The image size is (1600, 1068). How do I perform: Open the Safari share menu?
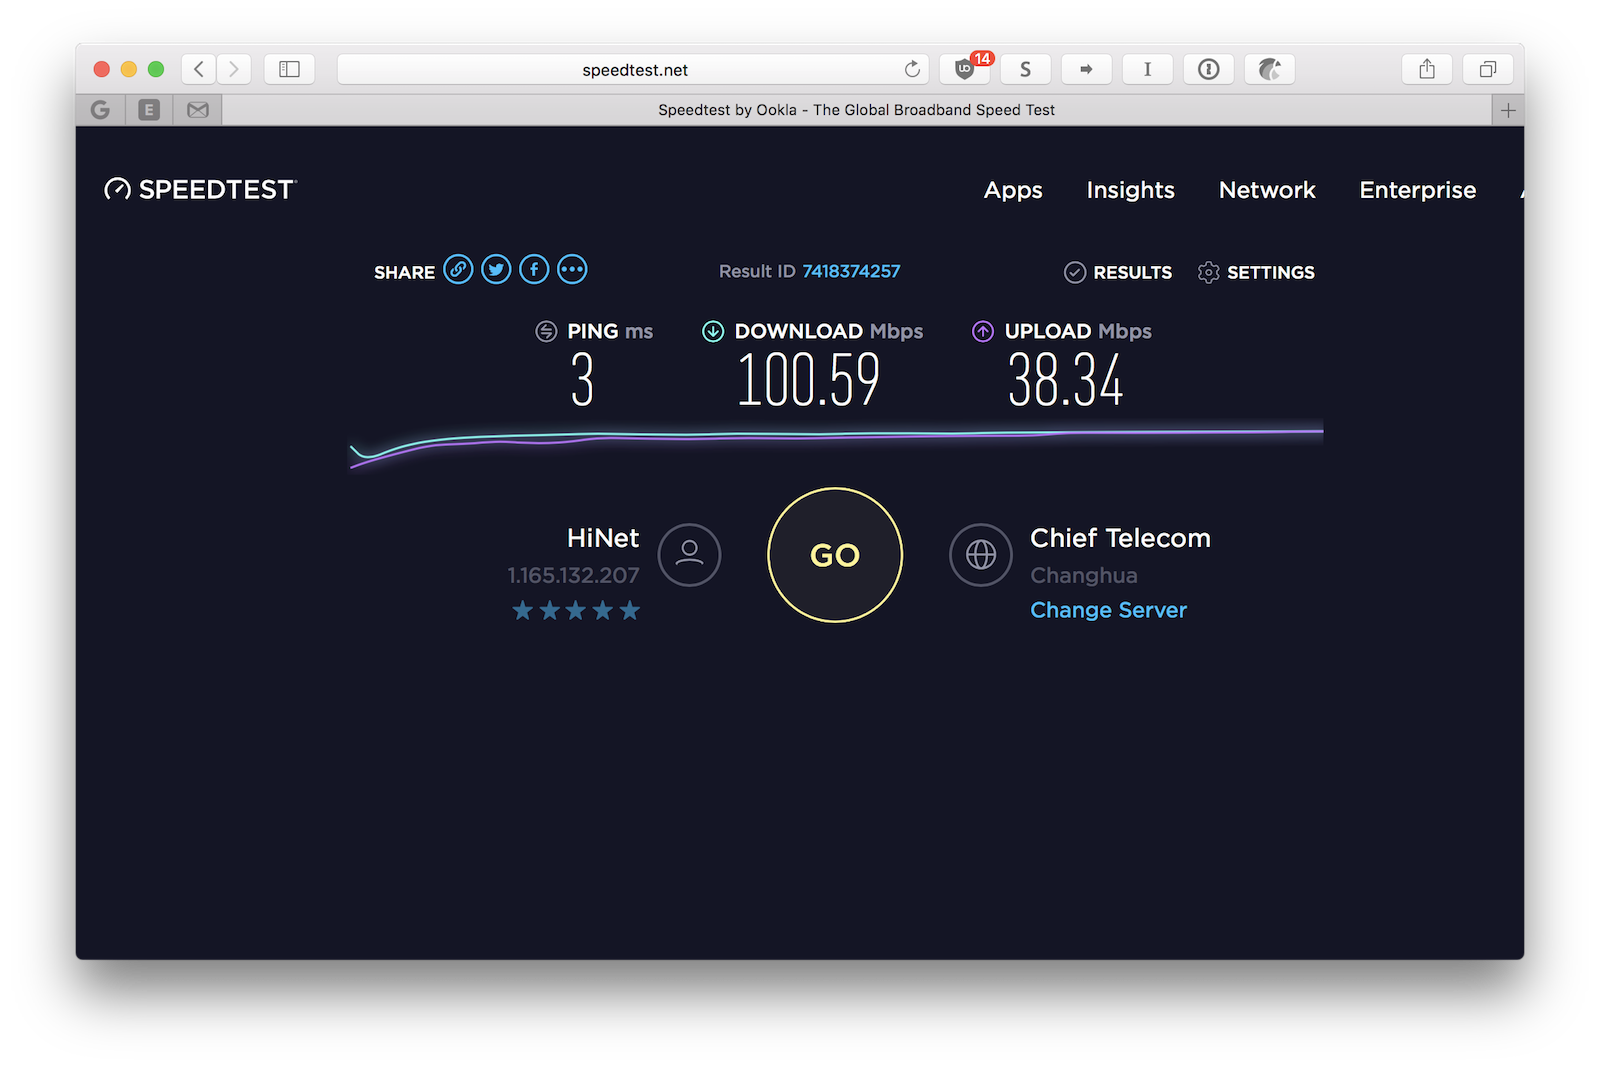(x=1427, y=69)
